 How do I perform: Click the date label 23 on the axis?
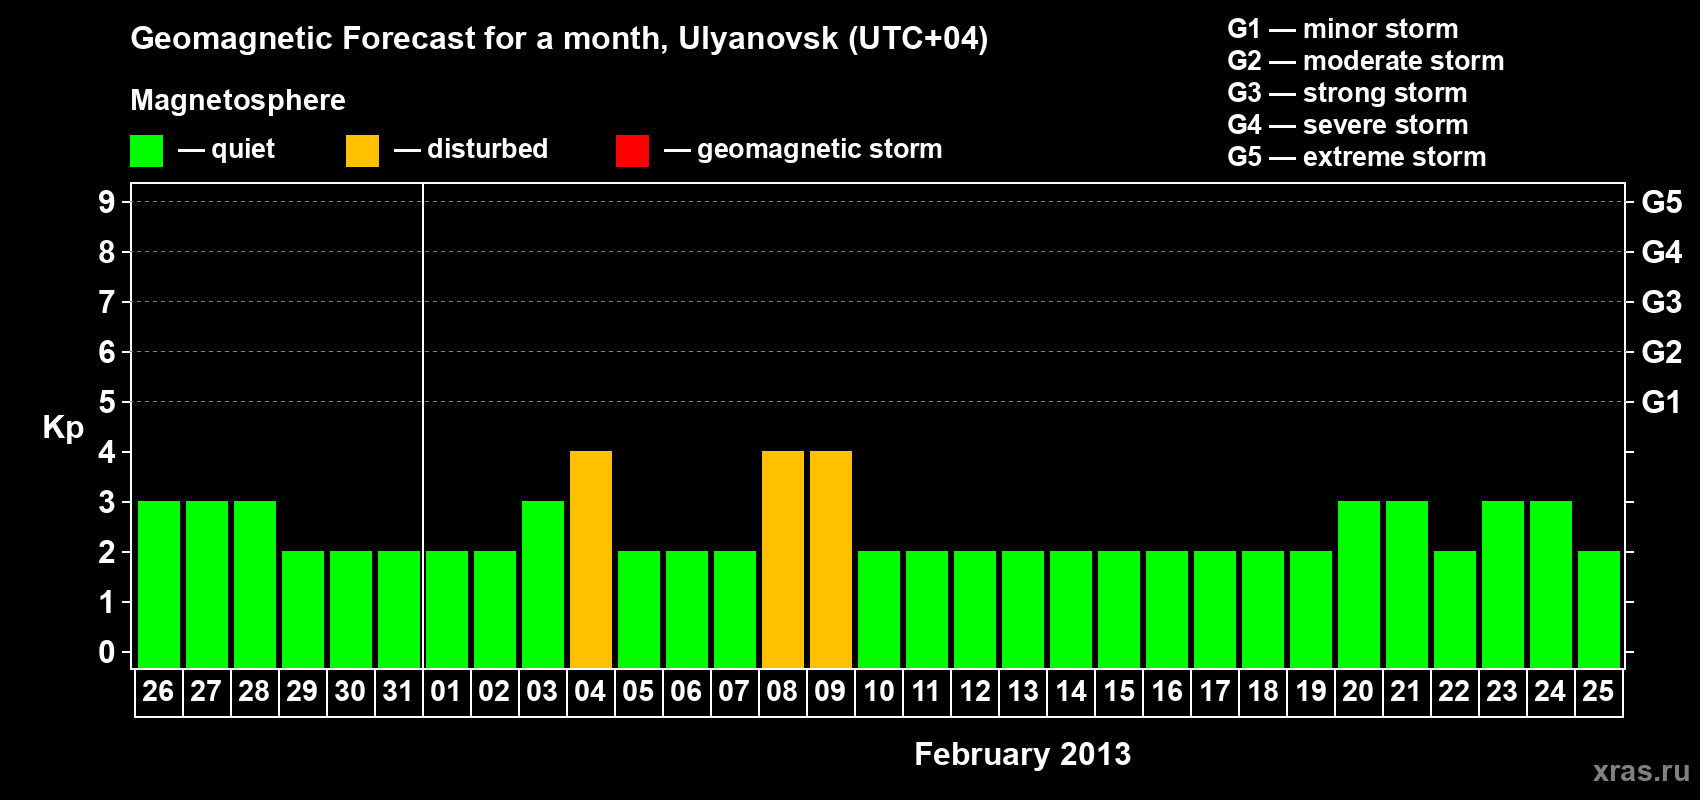[1502, 692]
